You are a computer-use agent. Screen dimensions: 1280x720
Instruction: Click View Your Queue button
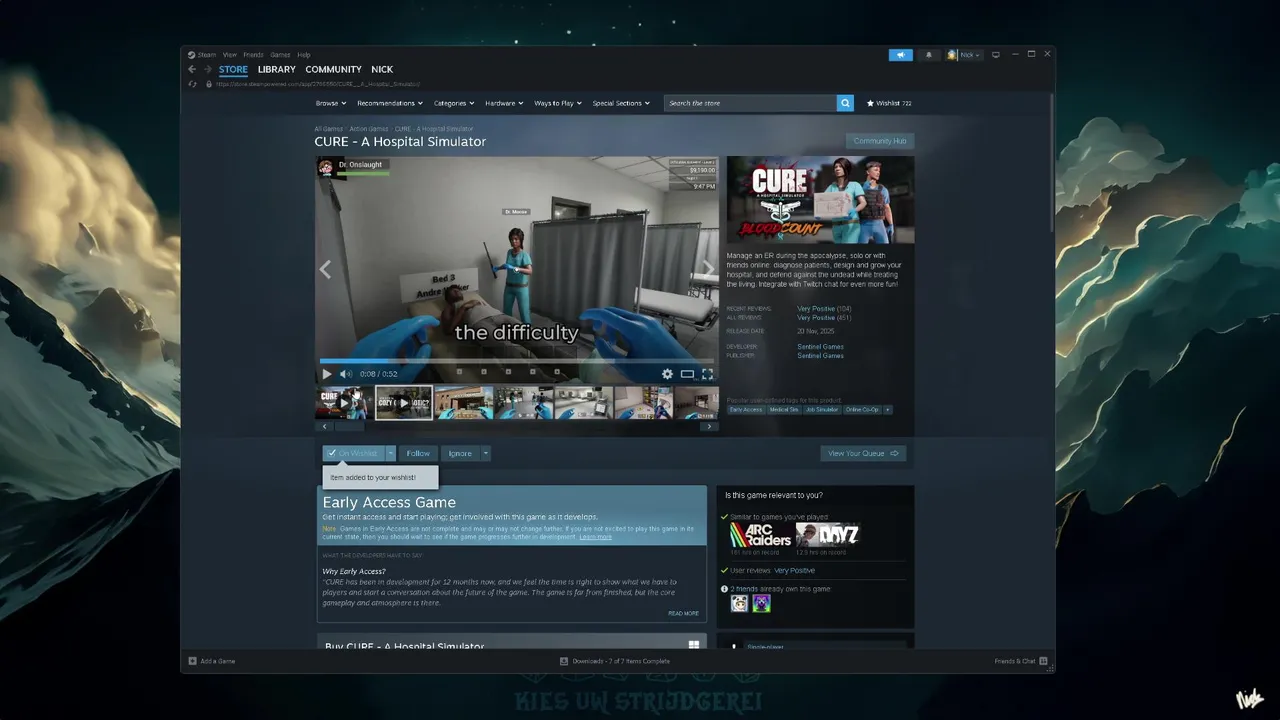point(863,453)
